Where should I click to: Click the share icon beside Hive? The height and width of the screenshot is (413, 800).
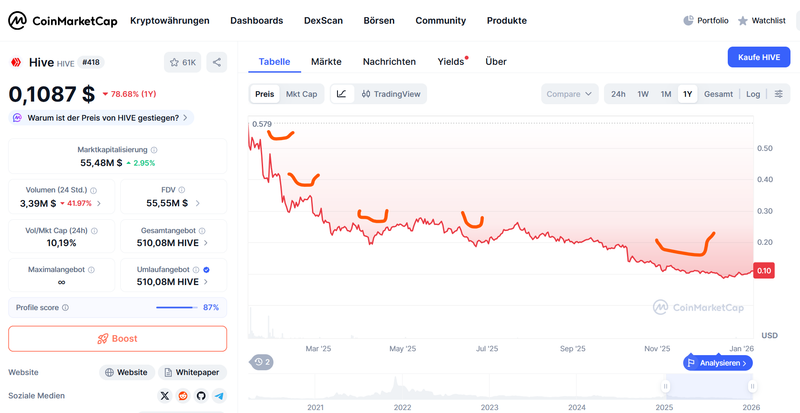tap(217, 62)
